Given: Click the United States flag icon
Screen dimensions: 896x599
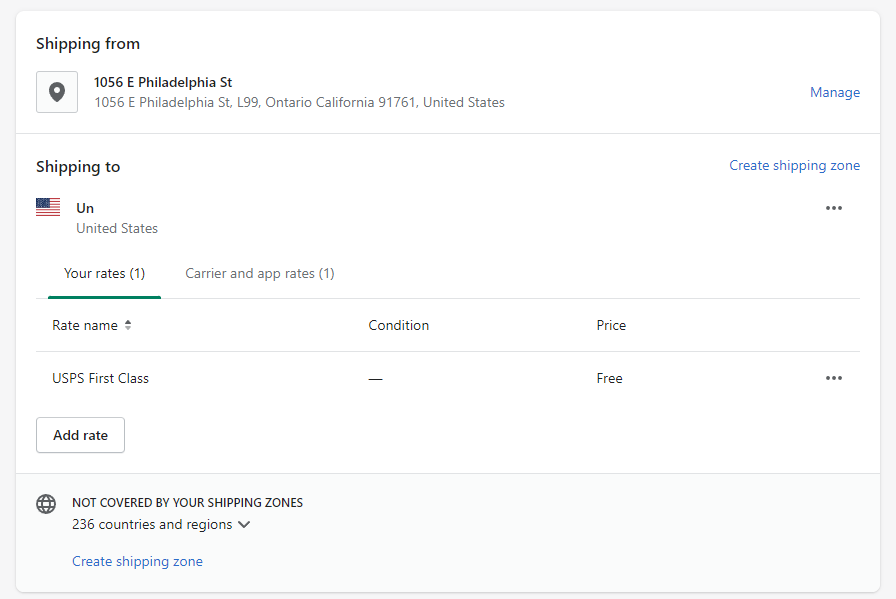Looking at the screenshot, I should point(48,207).
